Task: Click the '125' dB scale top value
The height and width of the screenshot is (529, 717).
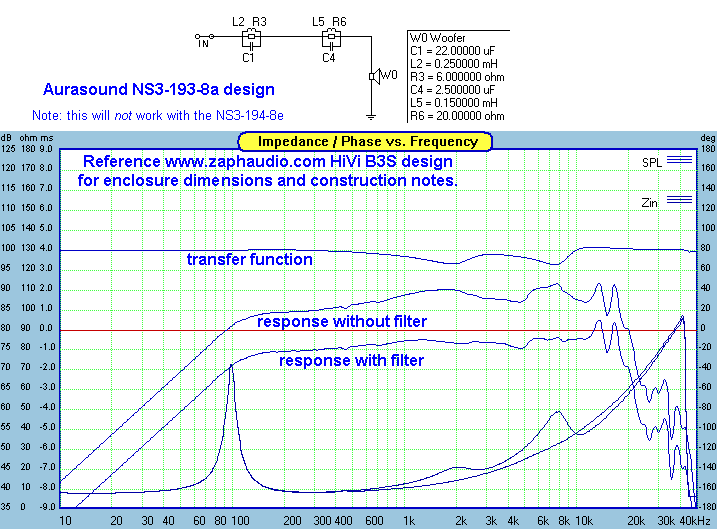Action: click(x=8, y=149)
